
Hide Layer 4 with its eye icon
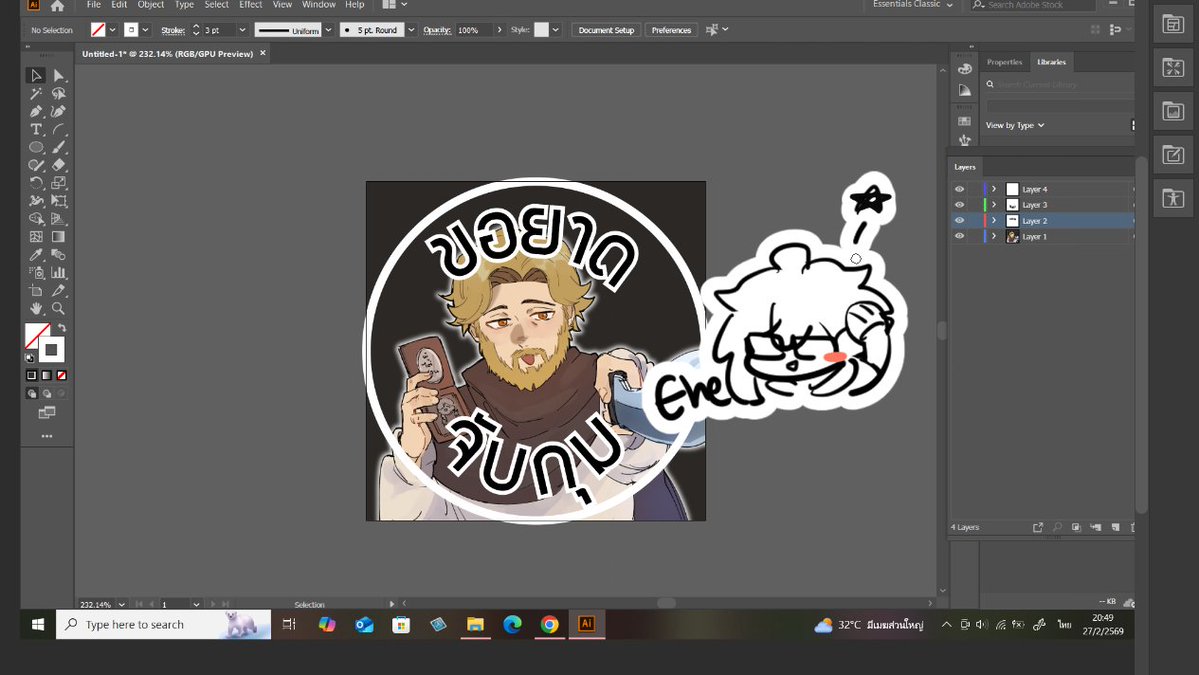[x=959, y=189]
